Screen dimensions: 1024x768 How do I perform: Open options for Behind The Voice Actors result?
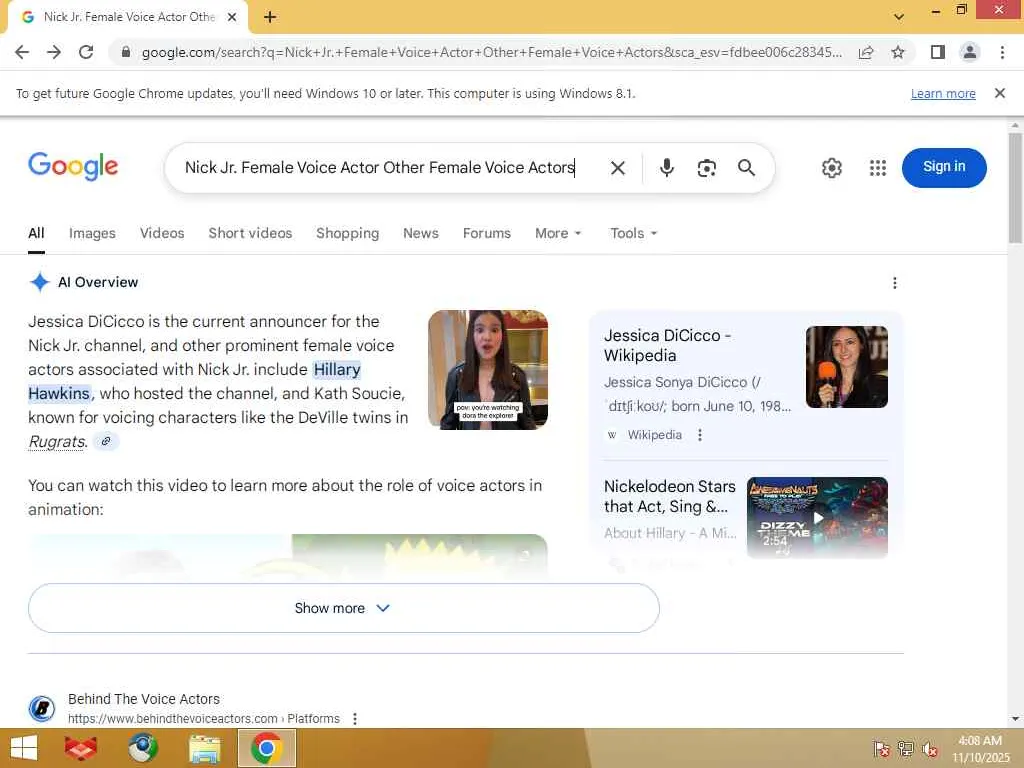pyautogui.click(x=355, y=718)
